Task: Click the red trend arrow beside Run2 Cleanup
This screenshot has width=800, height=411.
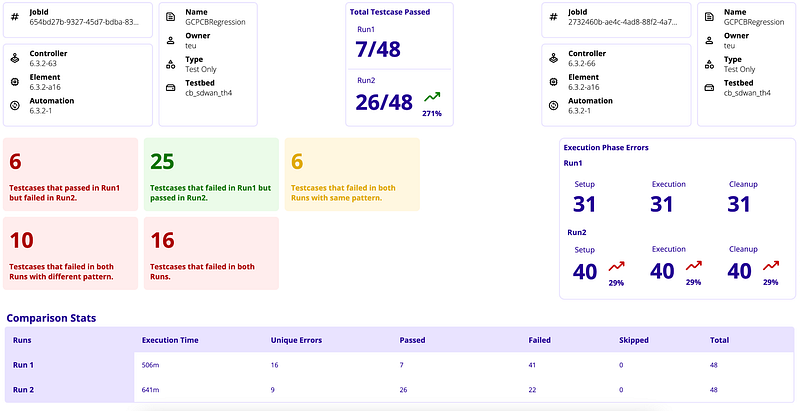Action: (771, 266)
